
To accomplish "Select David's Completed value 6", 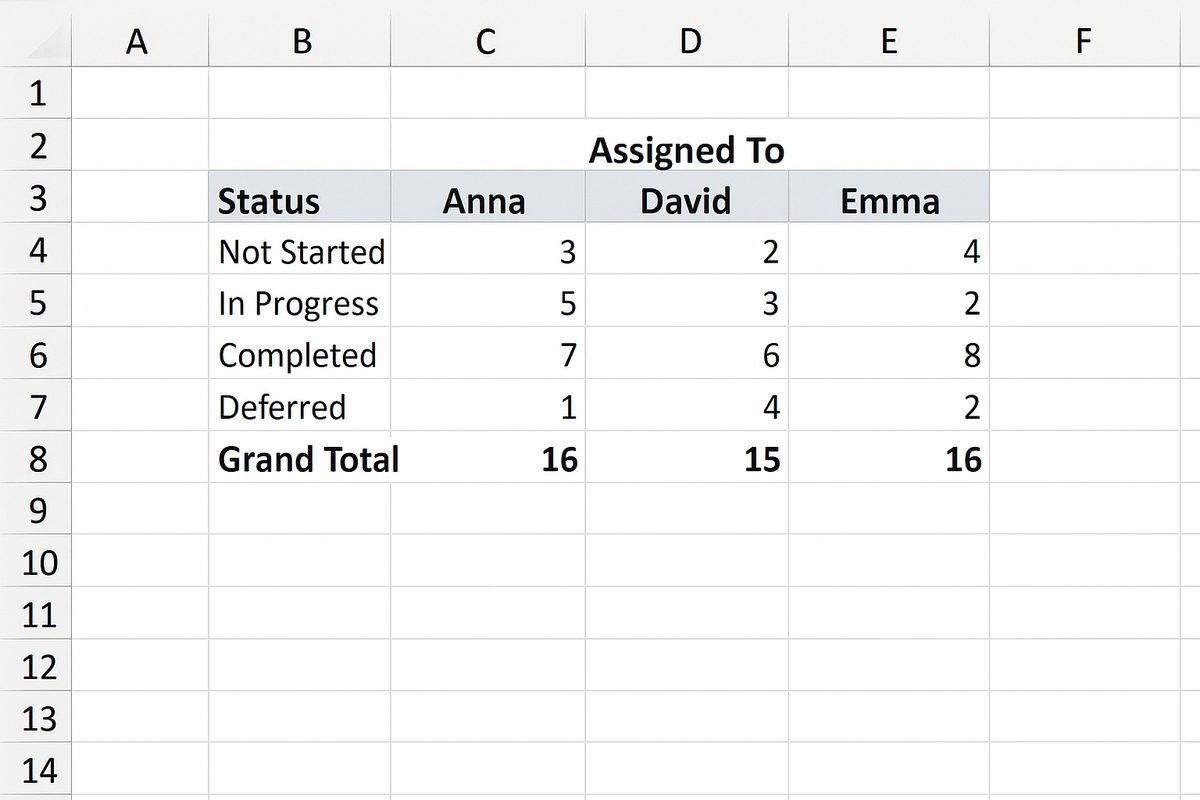I will click(x=686, y=353).
